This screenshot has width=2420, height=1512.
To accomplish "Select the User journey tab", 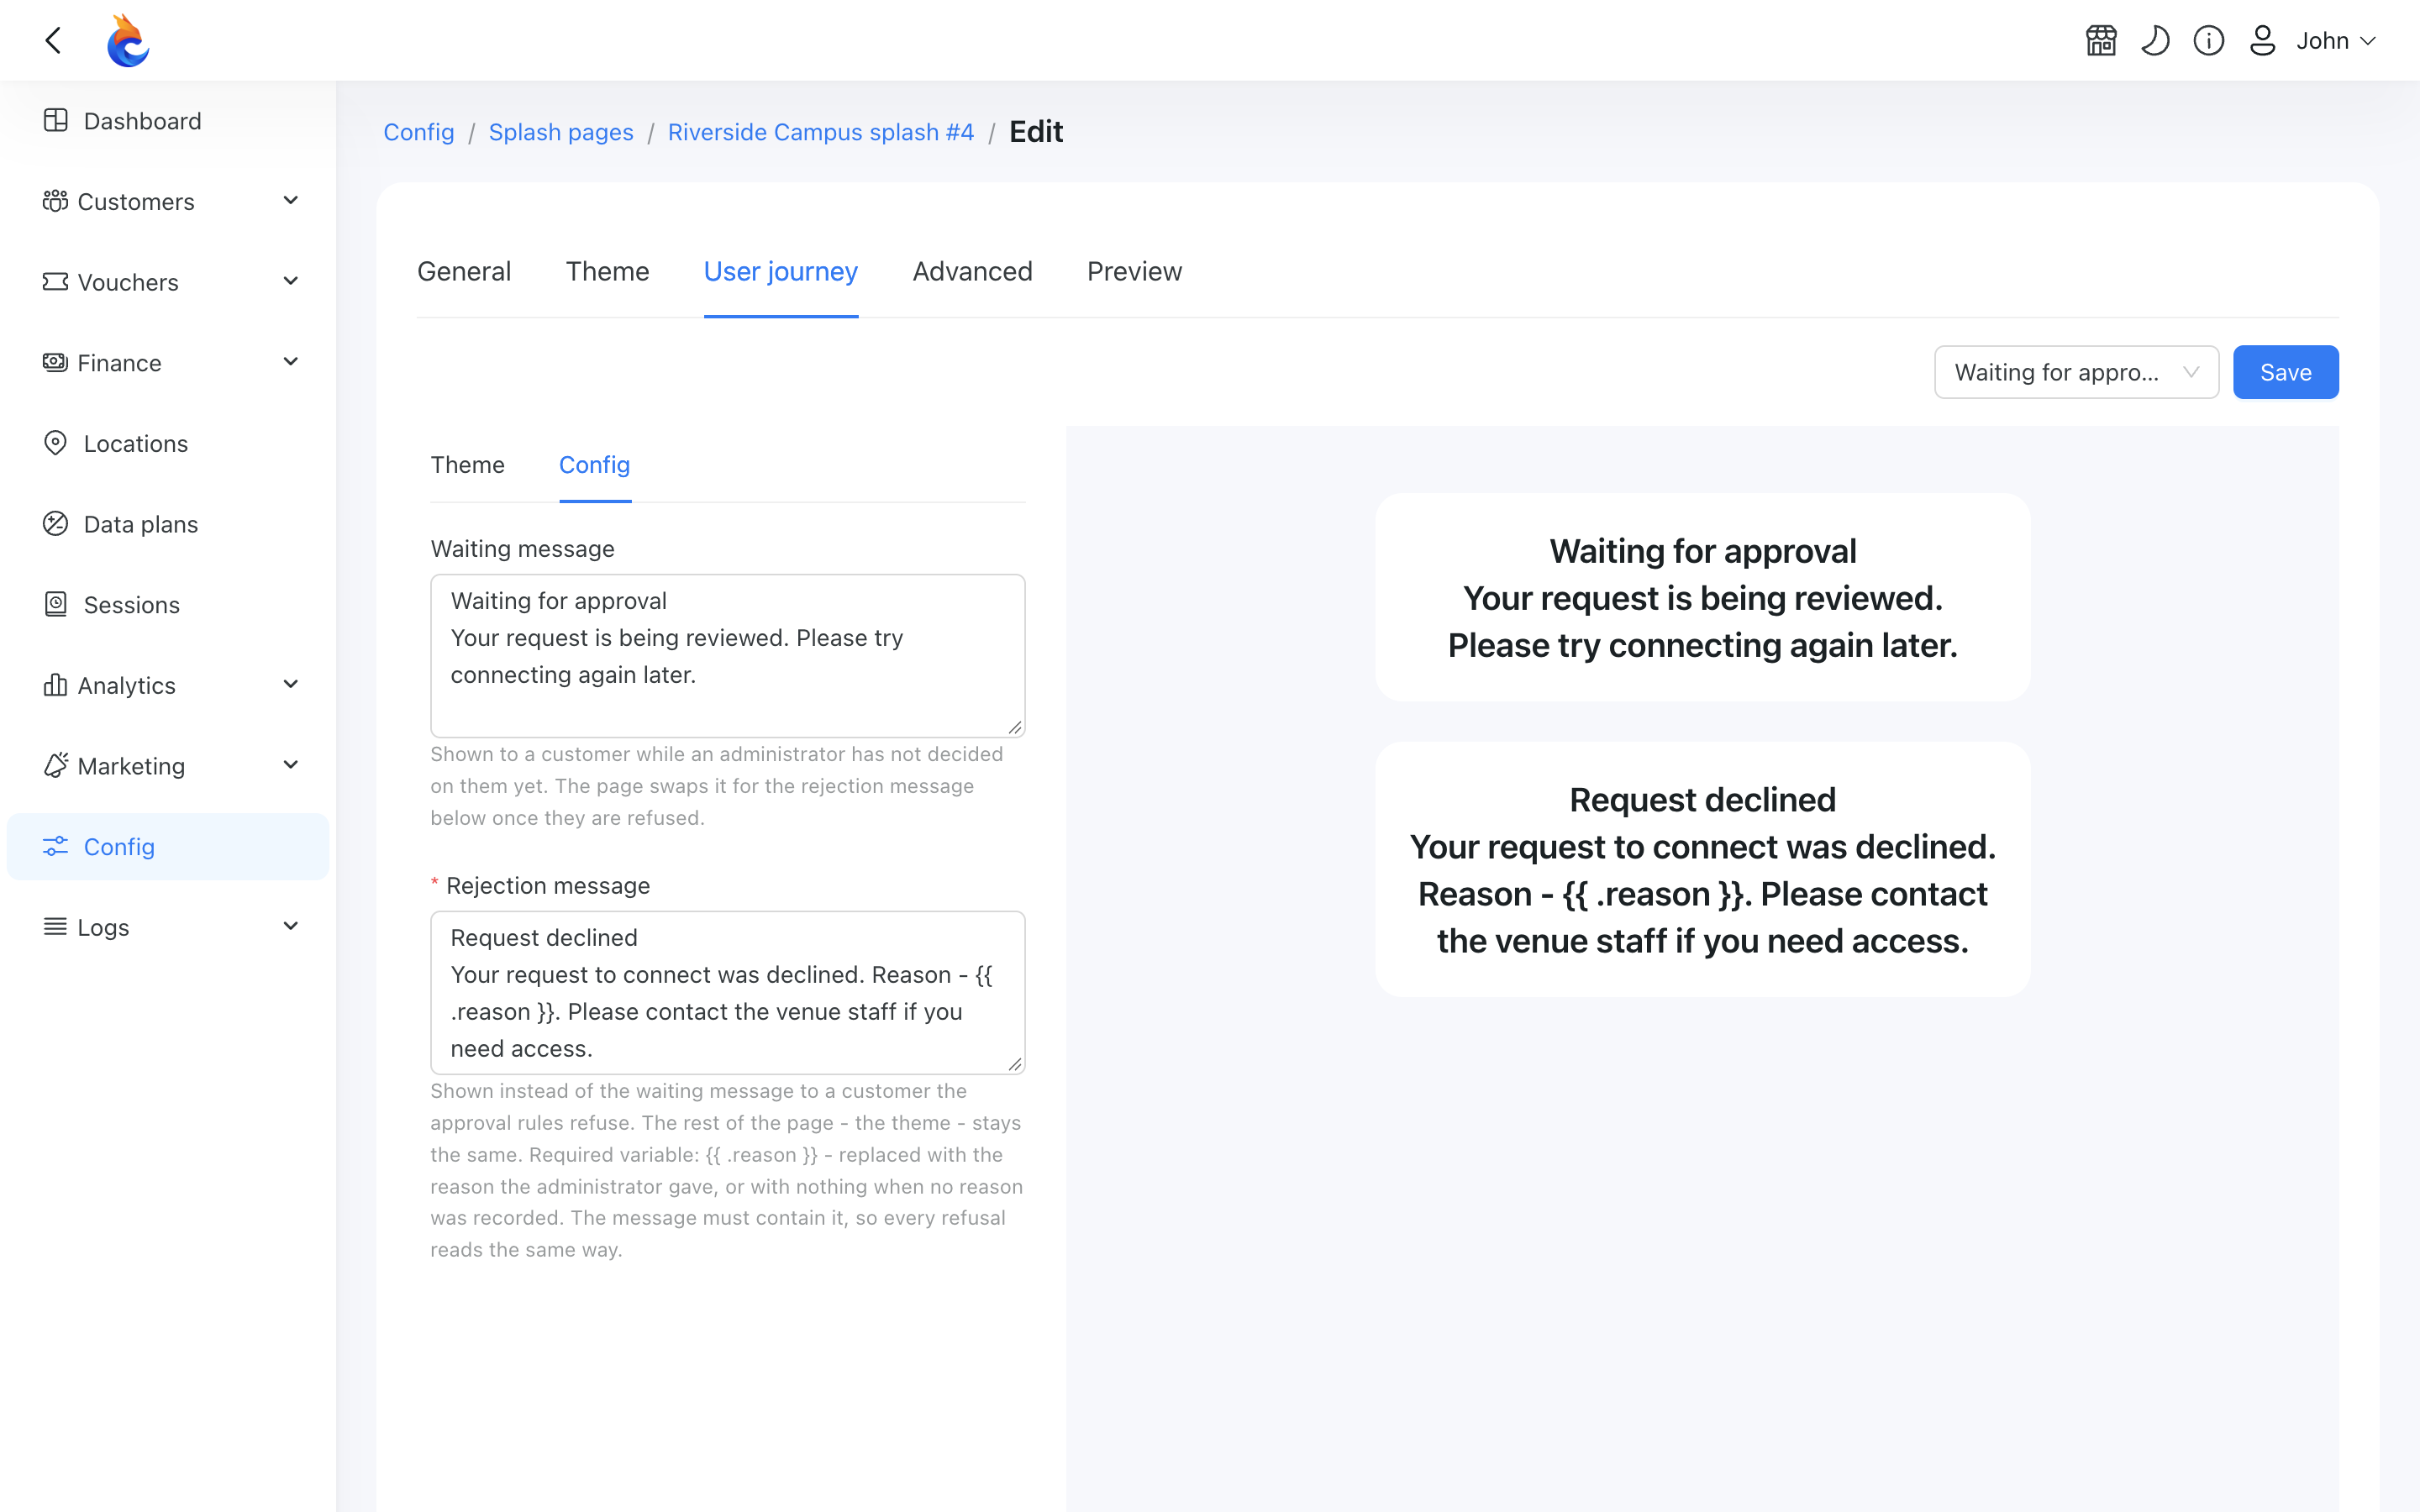I will coord(781,271).
